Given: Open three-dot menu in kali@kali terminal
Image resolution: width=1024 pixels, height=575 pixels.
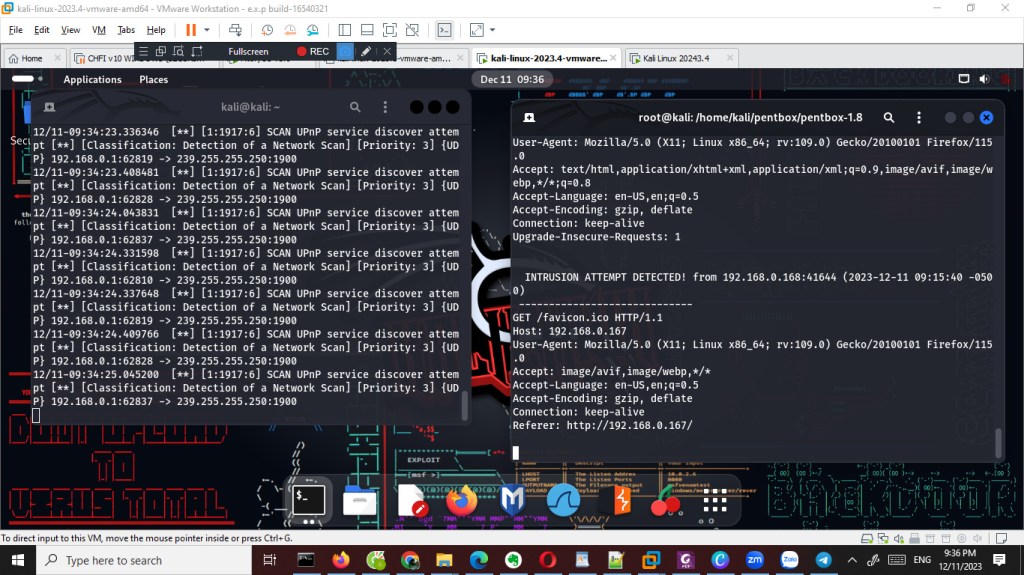Looking at the screenshot, I should click(x=385, y=107).
